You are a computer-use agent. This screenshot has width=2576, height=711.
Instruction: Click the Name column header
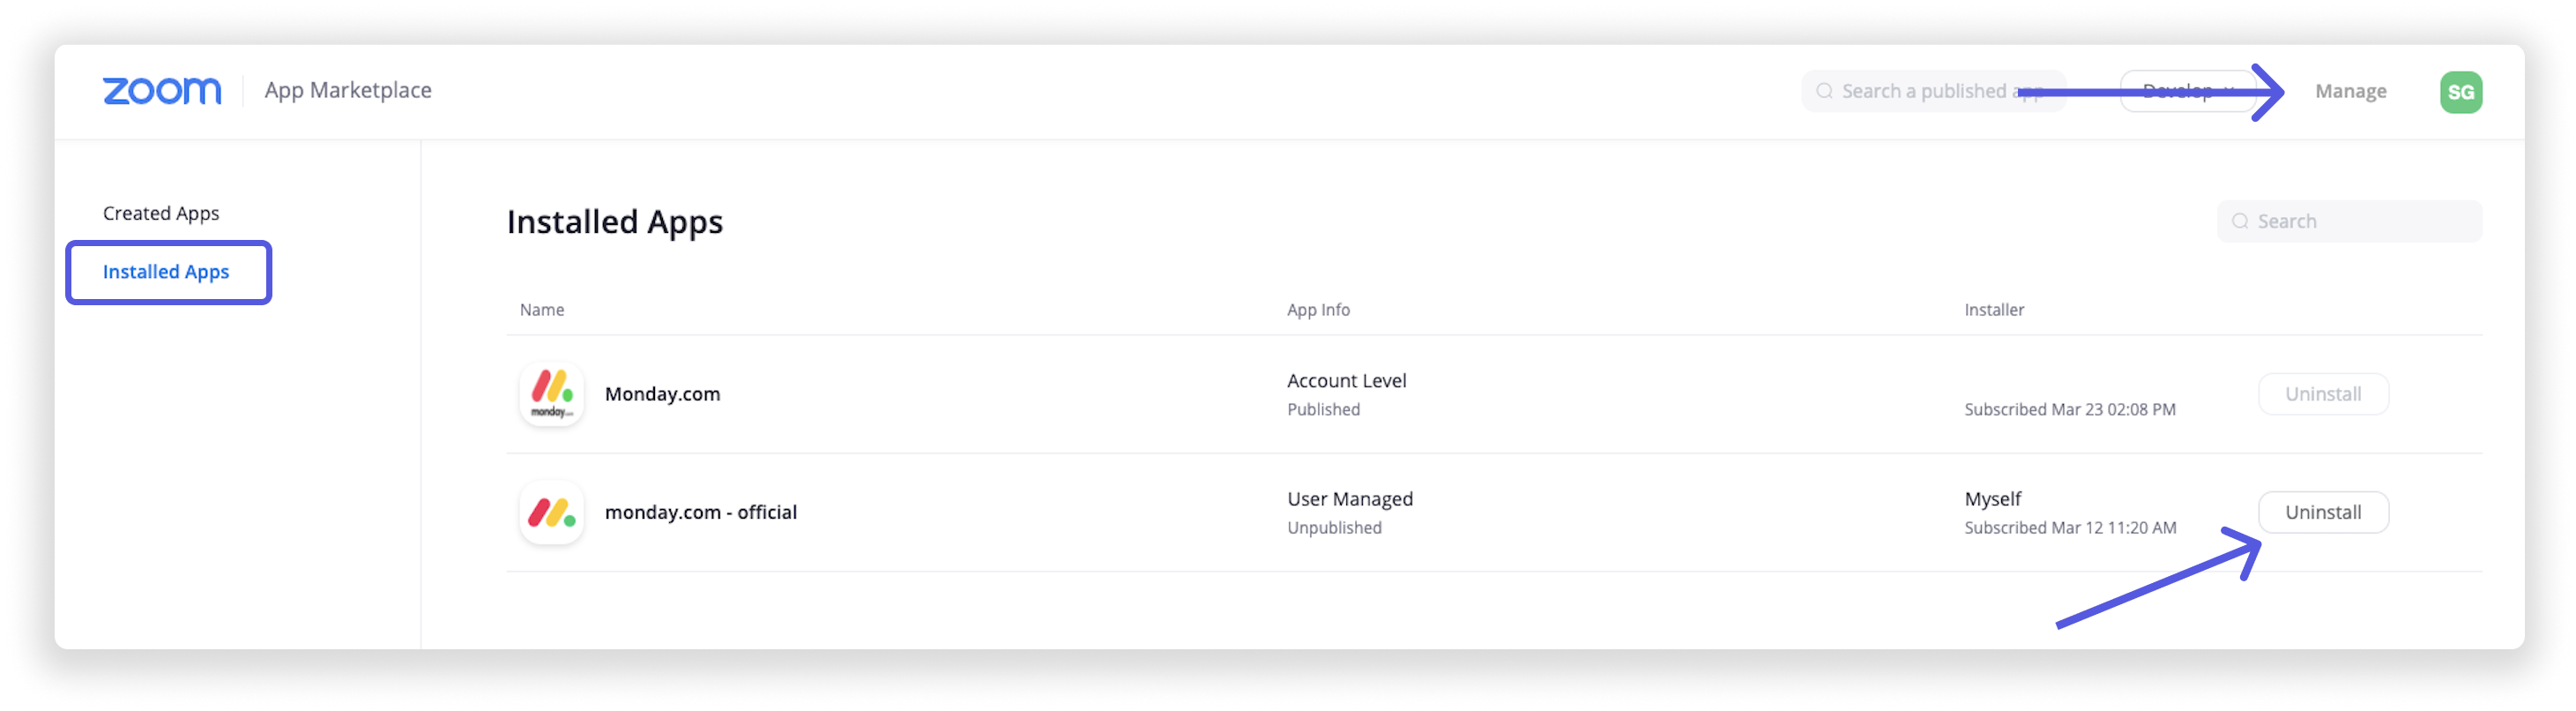point(542,310)
